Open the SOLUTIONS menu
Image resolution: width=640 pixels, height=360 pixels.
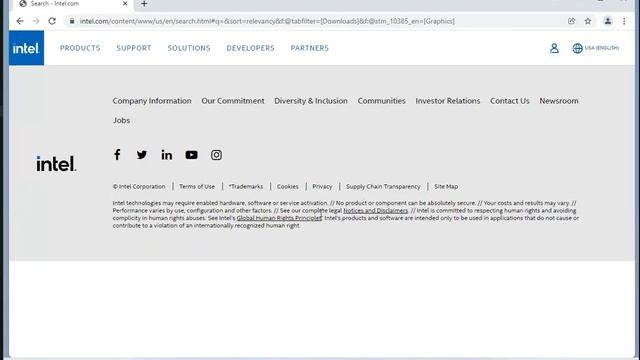(x=189, y=48)
